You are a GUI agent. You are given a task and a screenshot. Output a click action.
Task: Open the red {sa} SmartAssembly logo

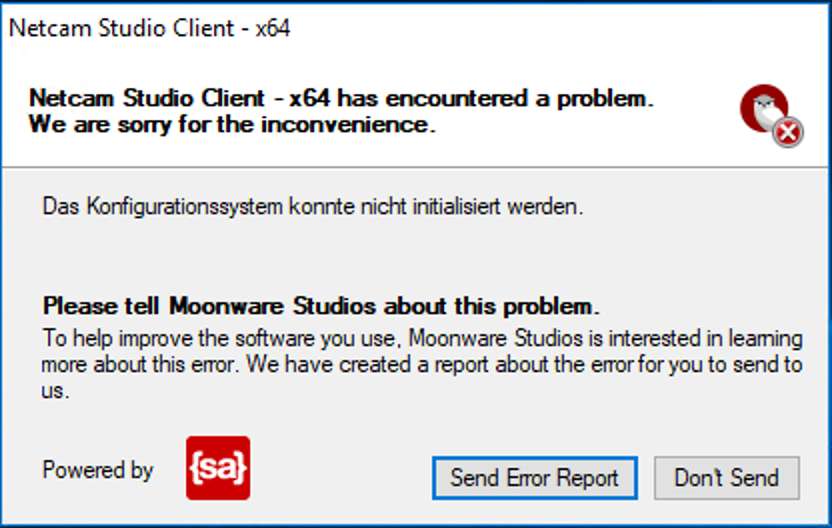218,468
